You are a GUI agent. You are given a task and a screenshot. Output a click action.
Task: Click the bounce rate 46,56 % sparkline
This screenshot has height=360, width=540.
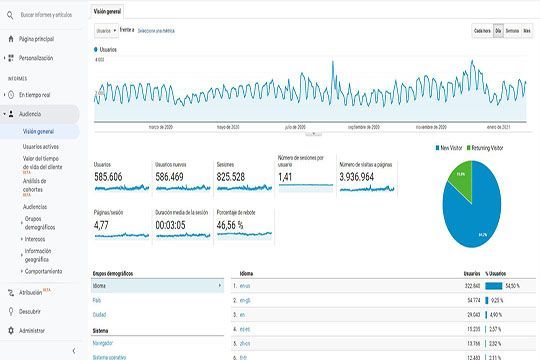(244, 235)
